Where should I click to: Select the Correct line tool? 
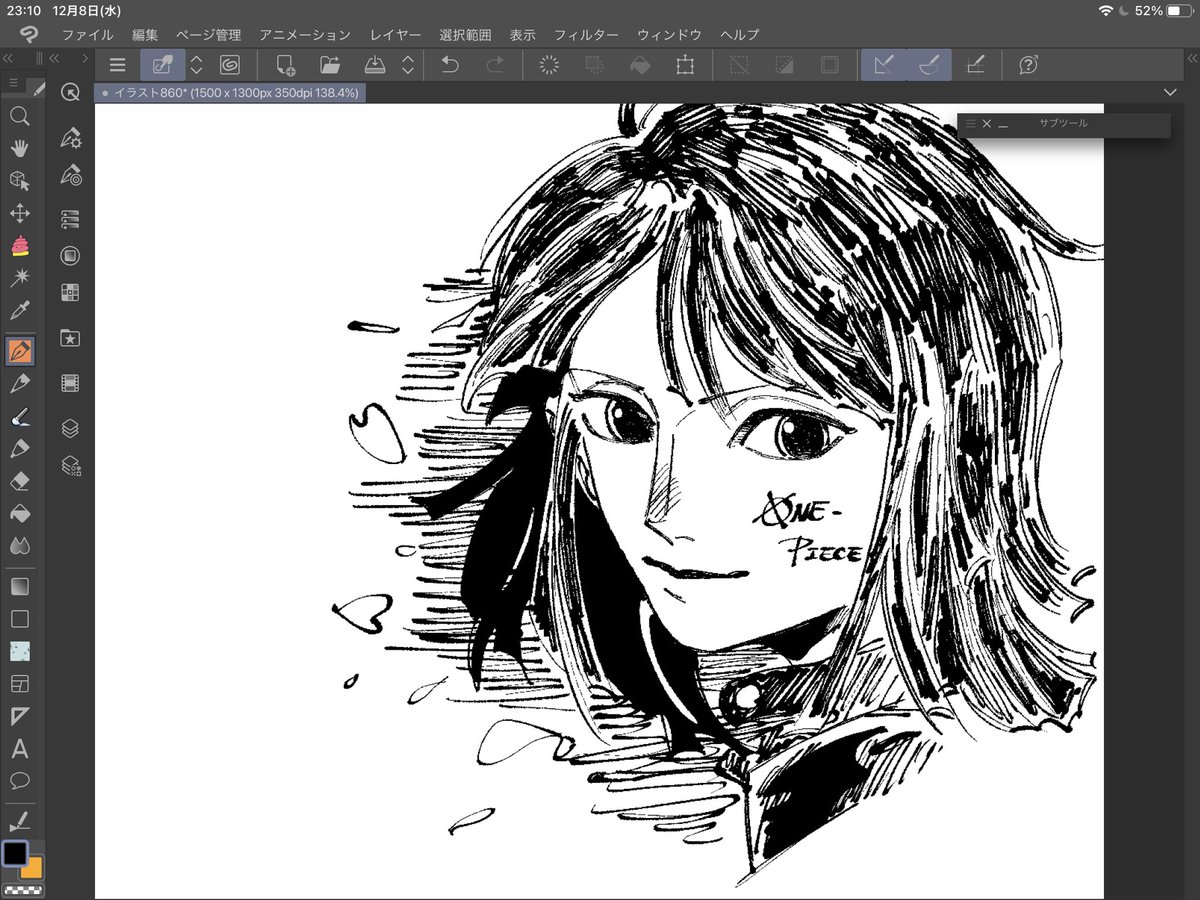pyautogui.click(x=19, y=822)
